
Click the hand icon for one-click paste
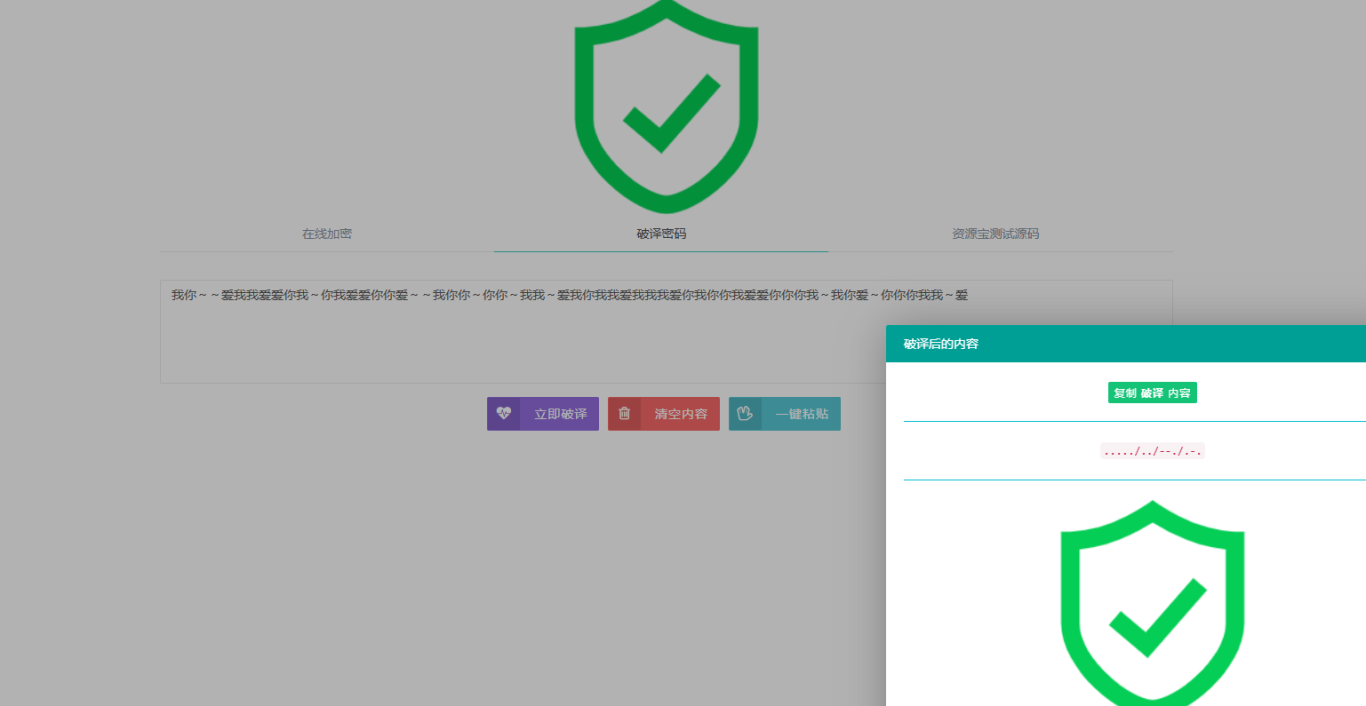coord(745,414)
